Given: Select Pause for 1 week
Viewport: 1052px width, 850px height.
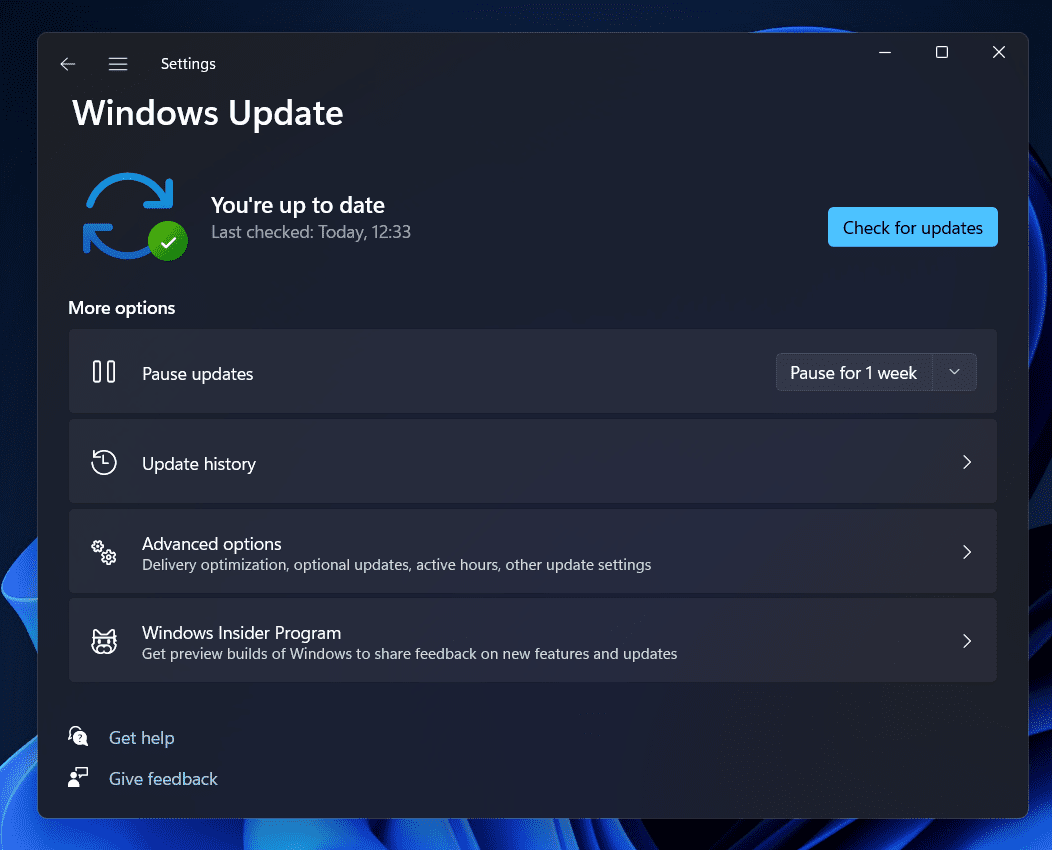Looking at the screenshot, I should coord(853,371).
